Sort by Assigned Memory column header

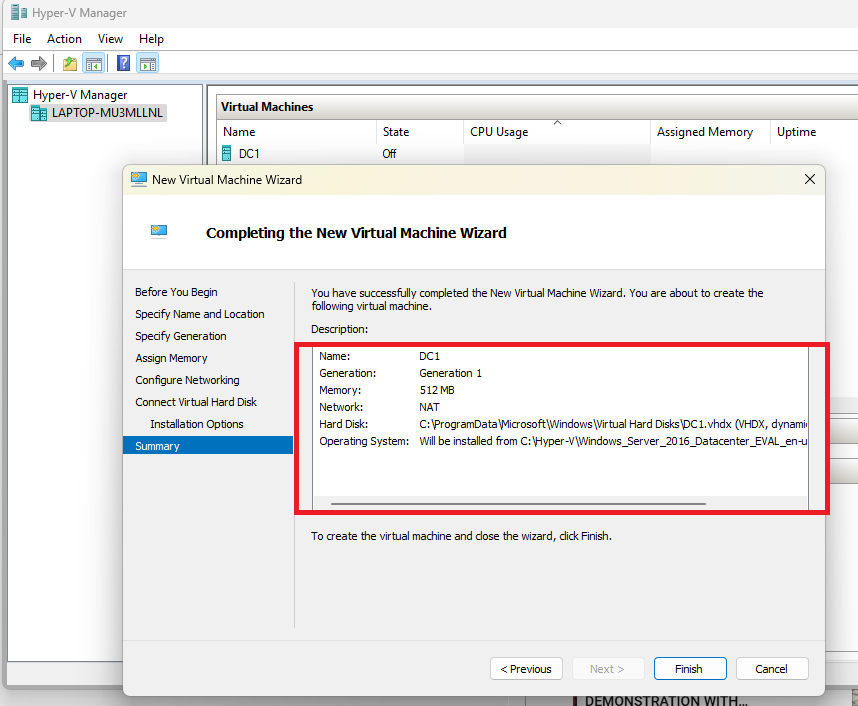[x=710, y=132]
